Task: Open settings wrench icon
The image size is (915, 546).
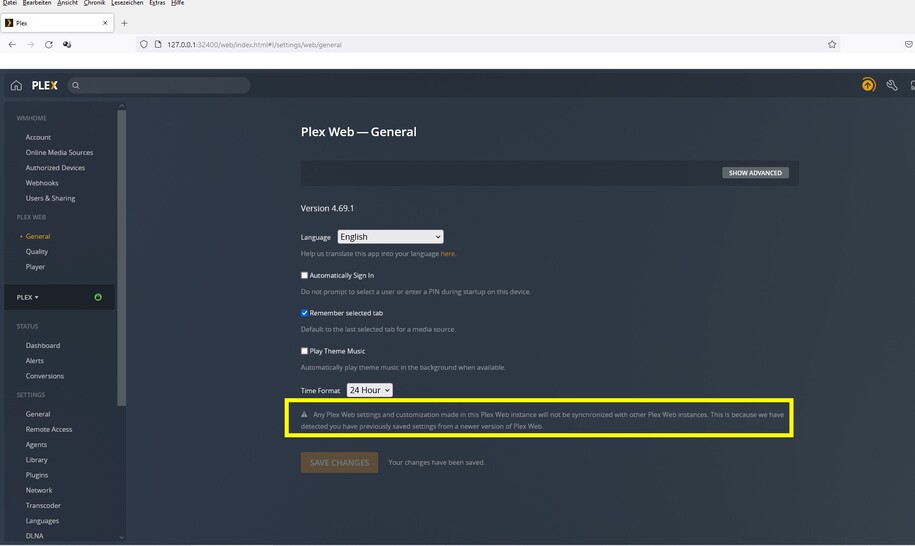Action: coord(892,85)
